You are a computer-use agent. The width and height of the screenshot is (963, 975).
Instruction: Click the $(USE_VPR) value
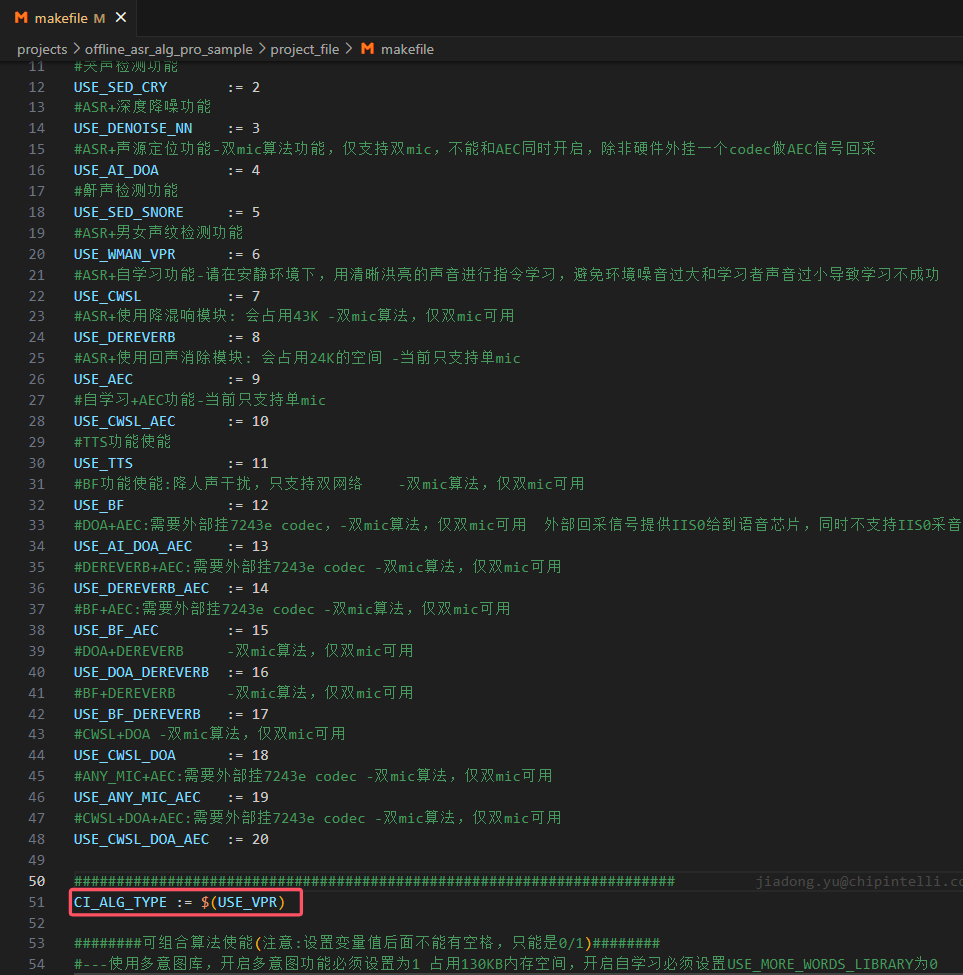[x=242, y=902]
